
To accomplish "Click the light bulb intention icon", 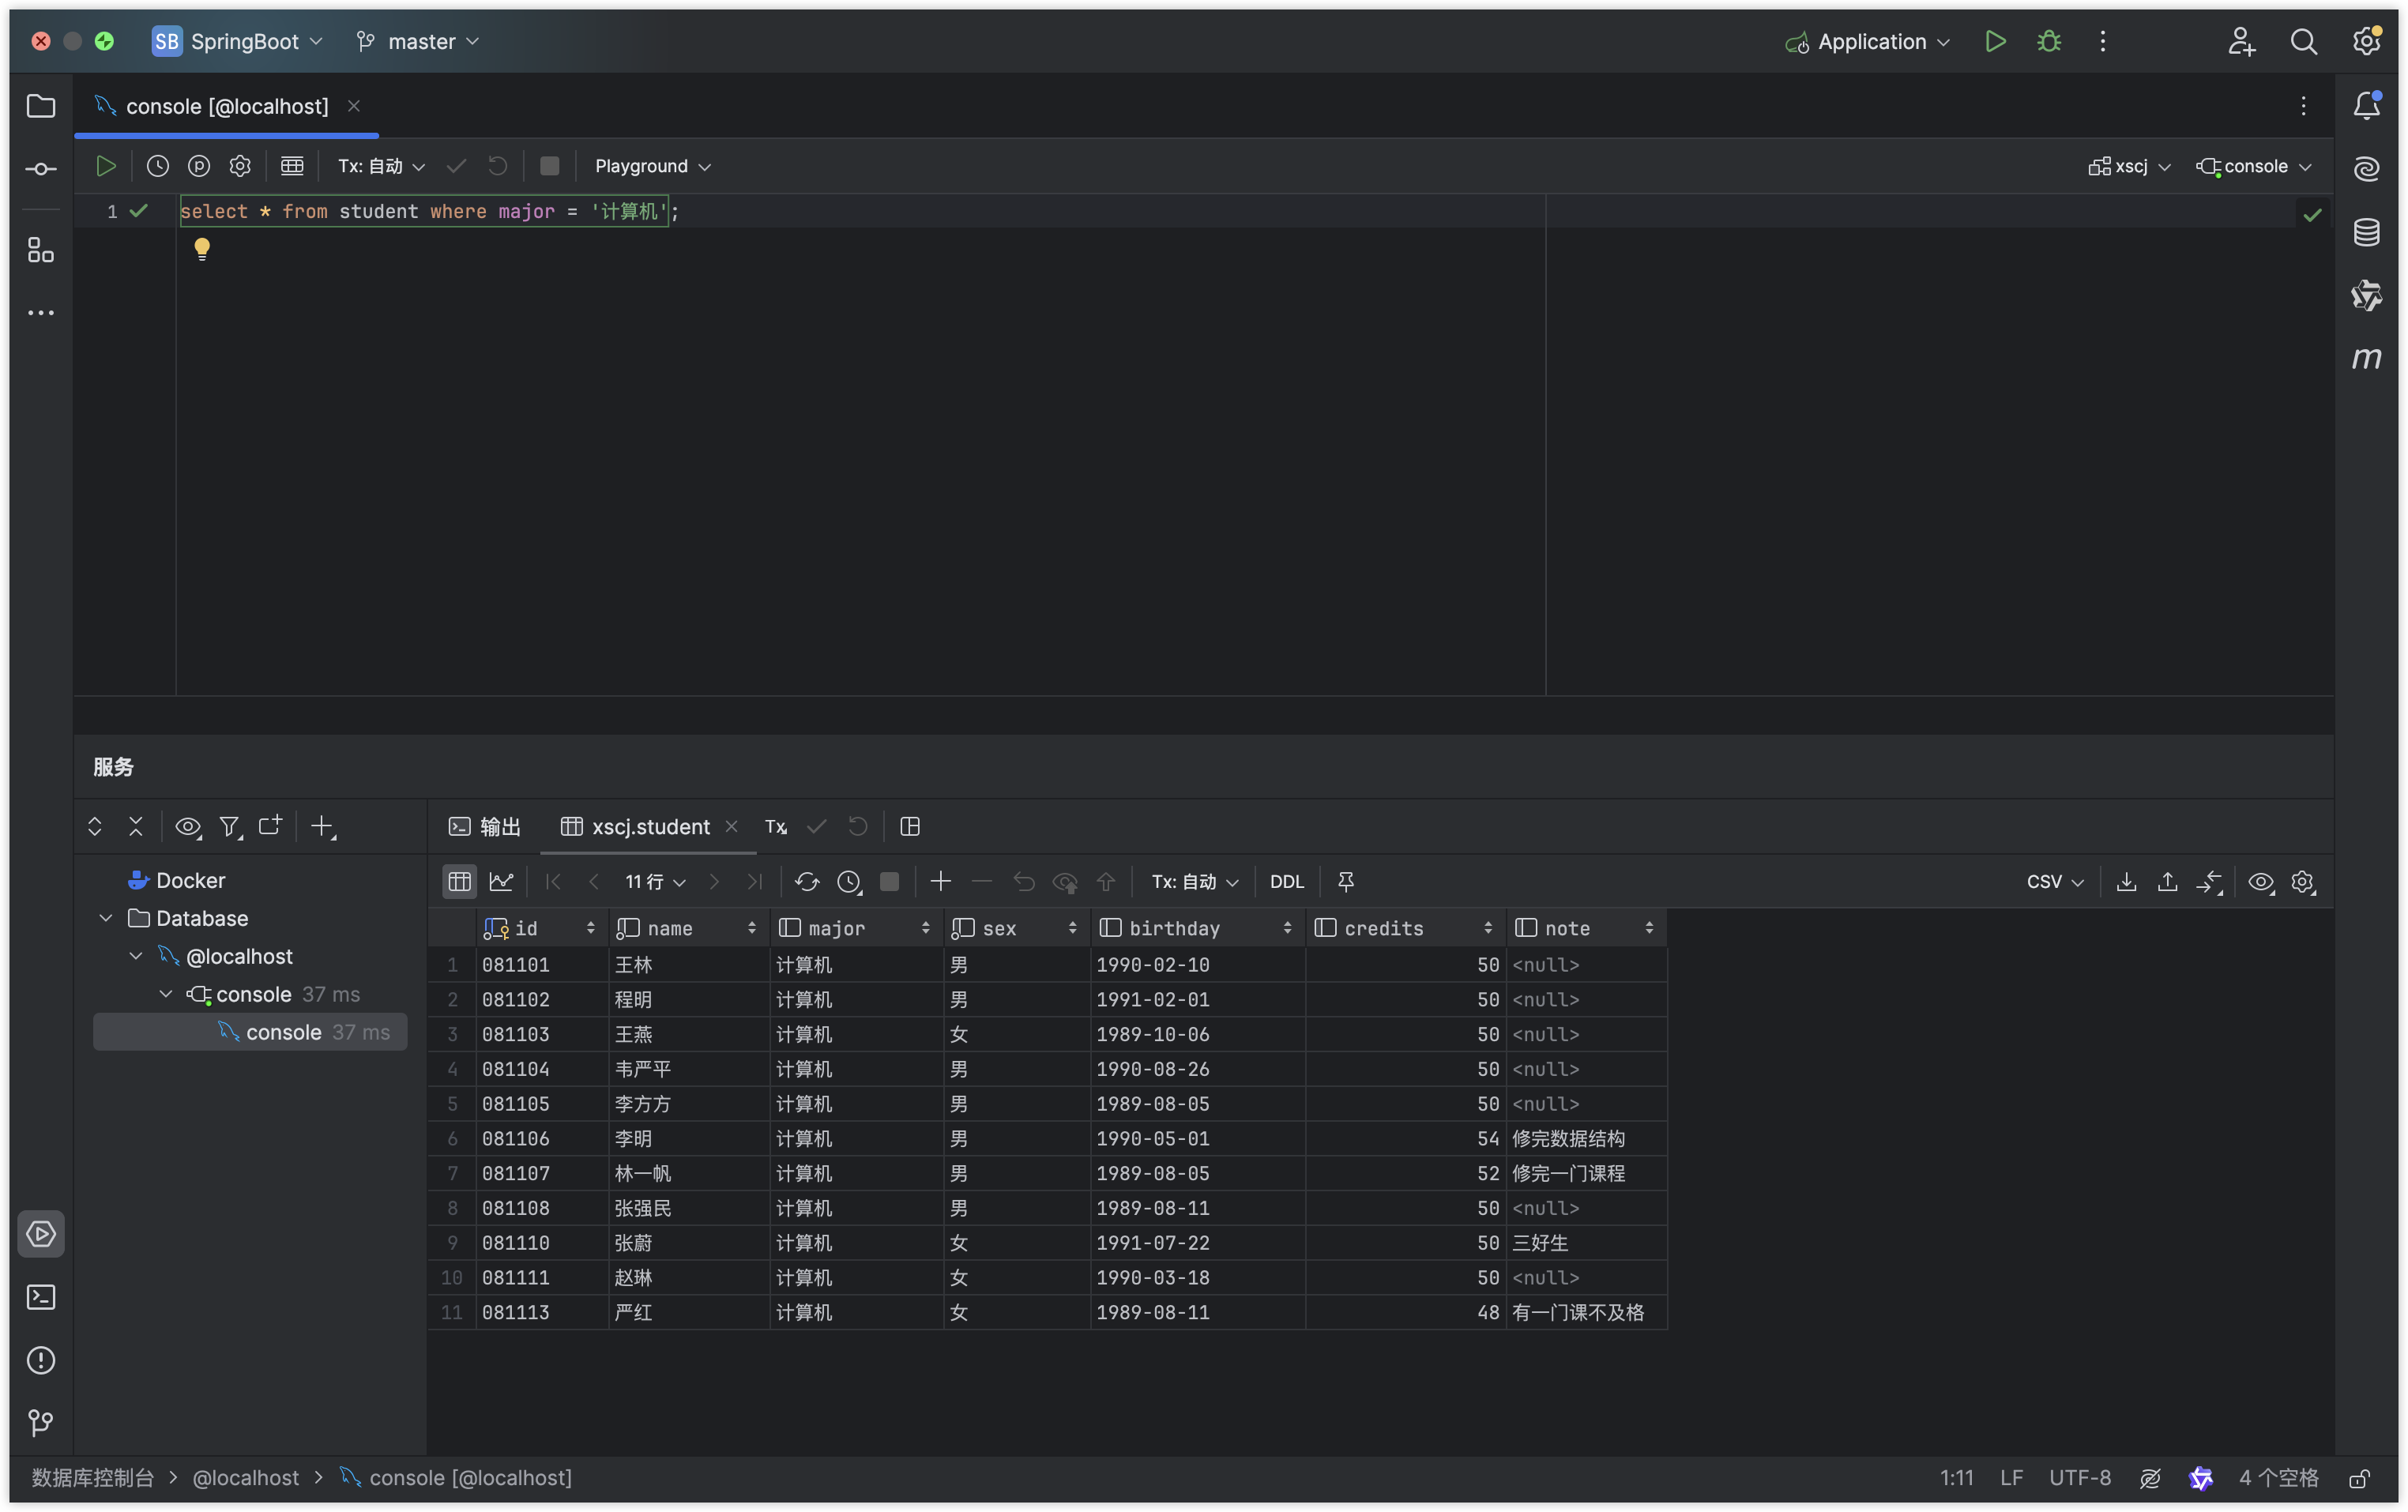I will coord(202,247).
